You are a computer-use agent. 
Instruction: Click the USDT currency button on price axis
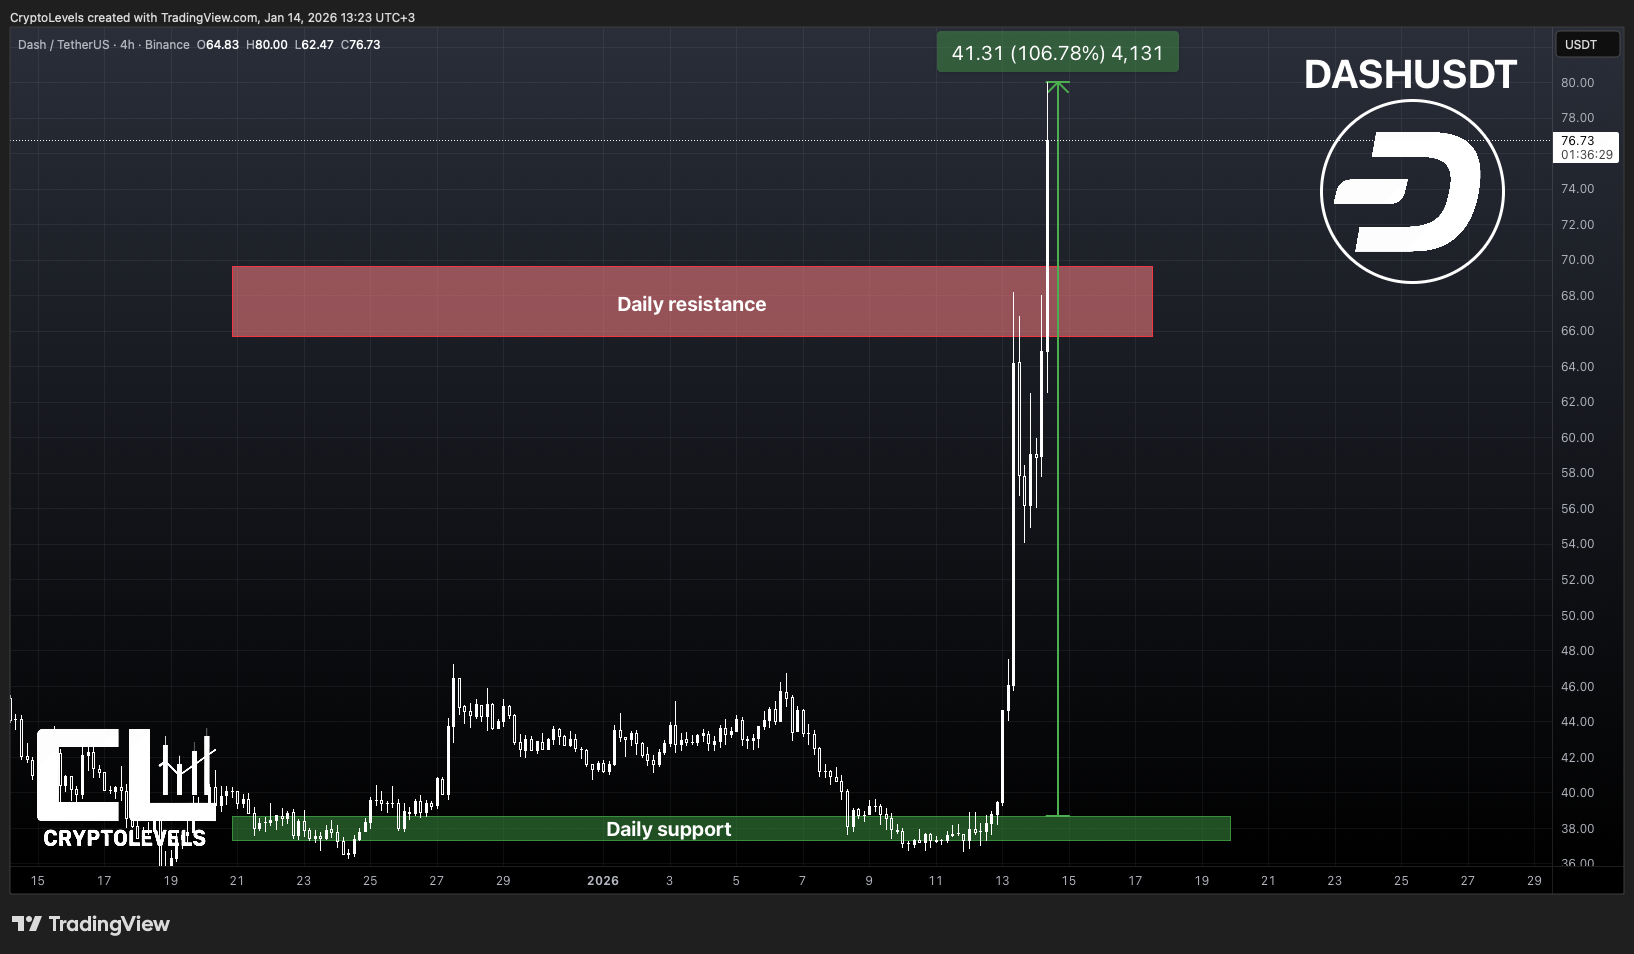click(1587, 45)
